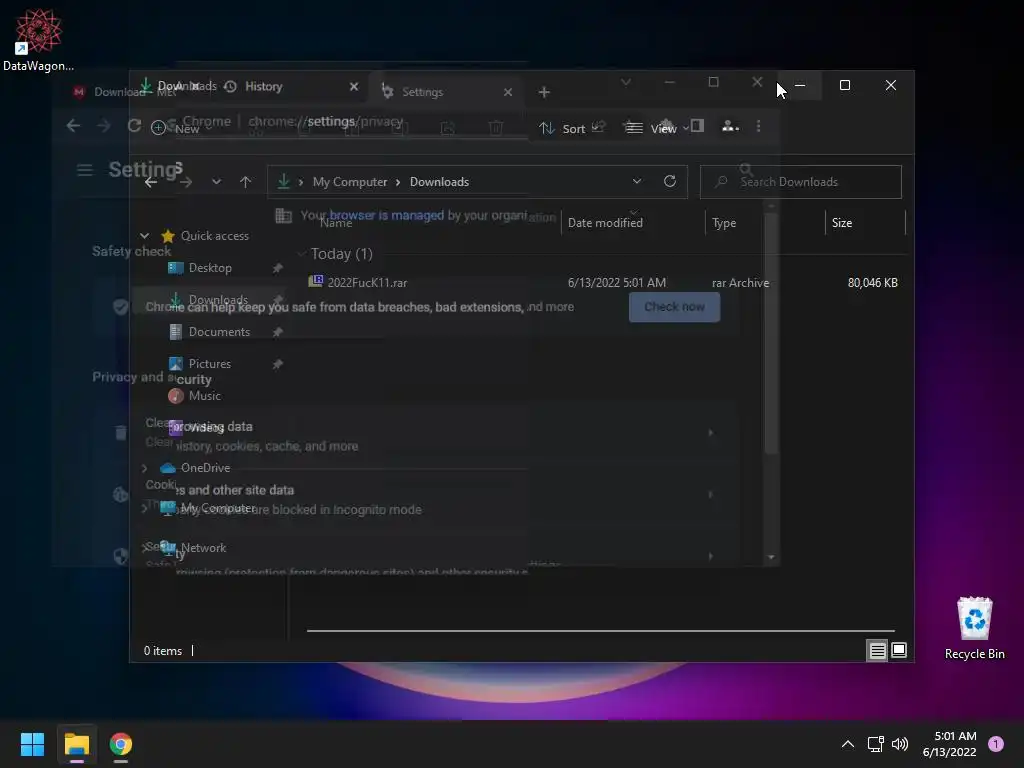Open Pictures from Quick access

click(x=210, y=364)
